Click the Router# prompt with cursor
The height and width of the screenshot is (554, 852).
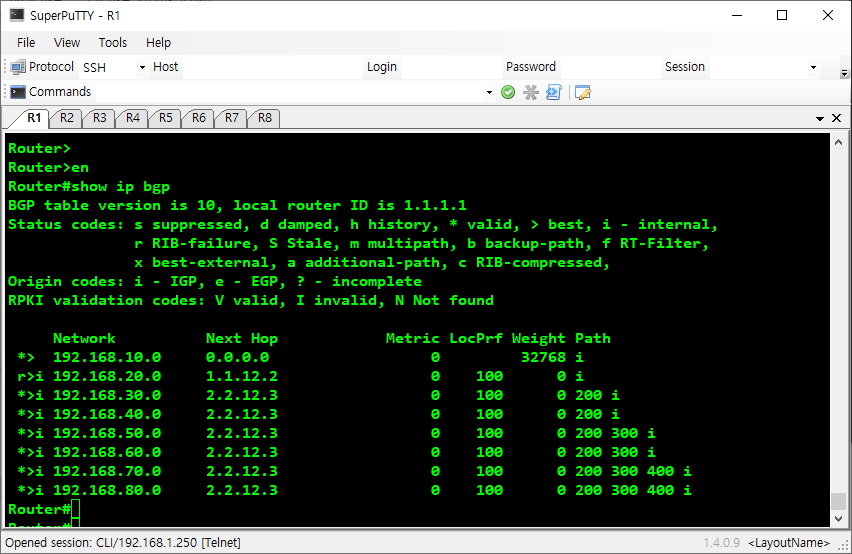tap(43, 509)
